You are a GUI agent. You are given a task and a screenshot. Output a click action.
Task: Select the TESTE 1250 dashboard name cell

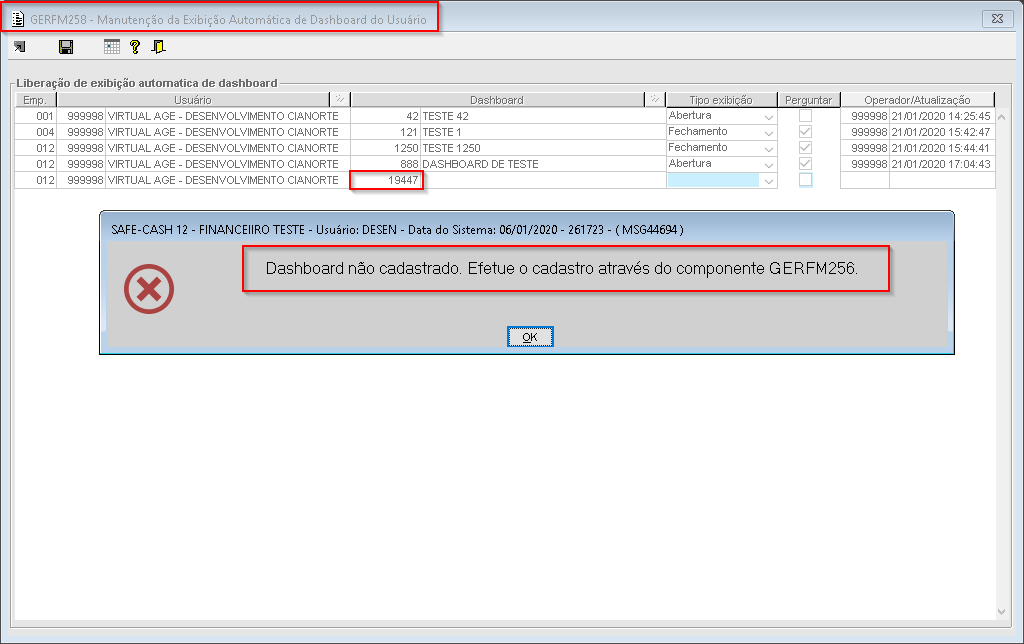click(x=543, y=148)
